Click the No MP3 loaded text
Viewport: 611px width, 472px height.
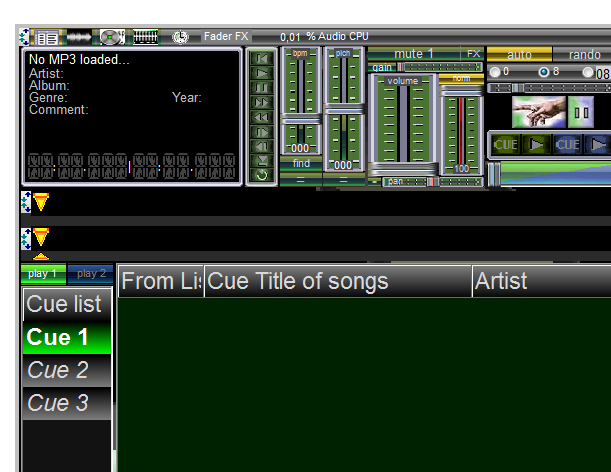pyautogui.click(x=79, y=60)
